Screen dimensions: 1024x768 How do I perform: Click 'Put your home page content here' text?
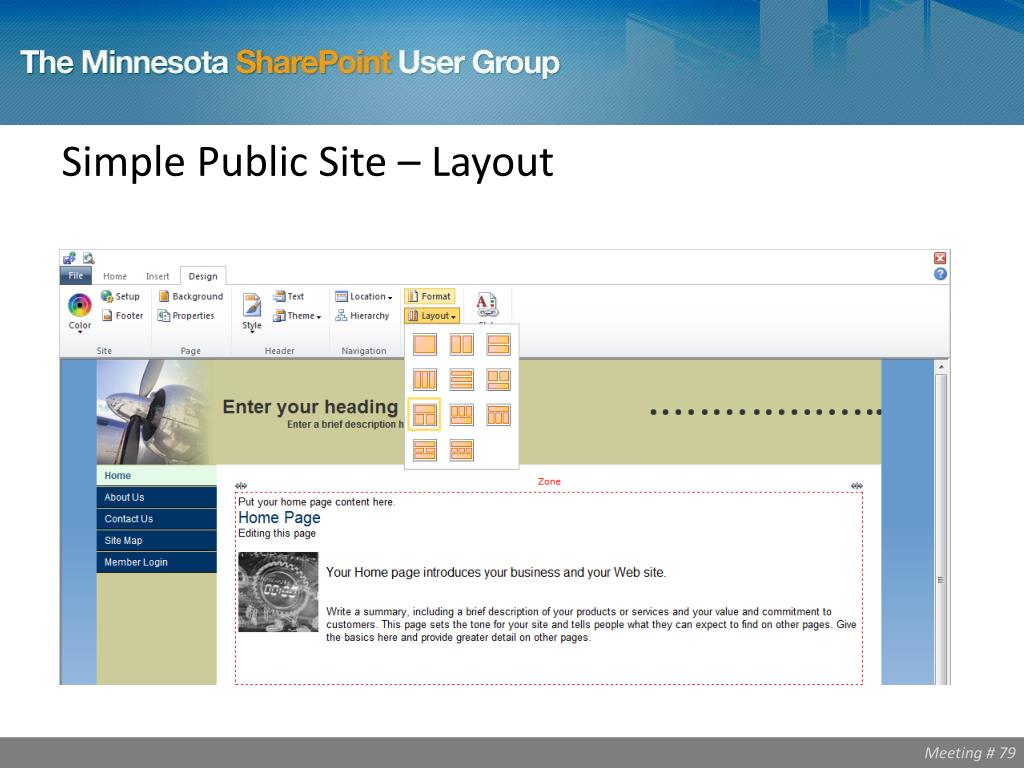click(x=316, y=502)
